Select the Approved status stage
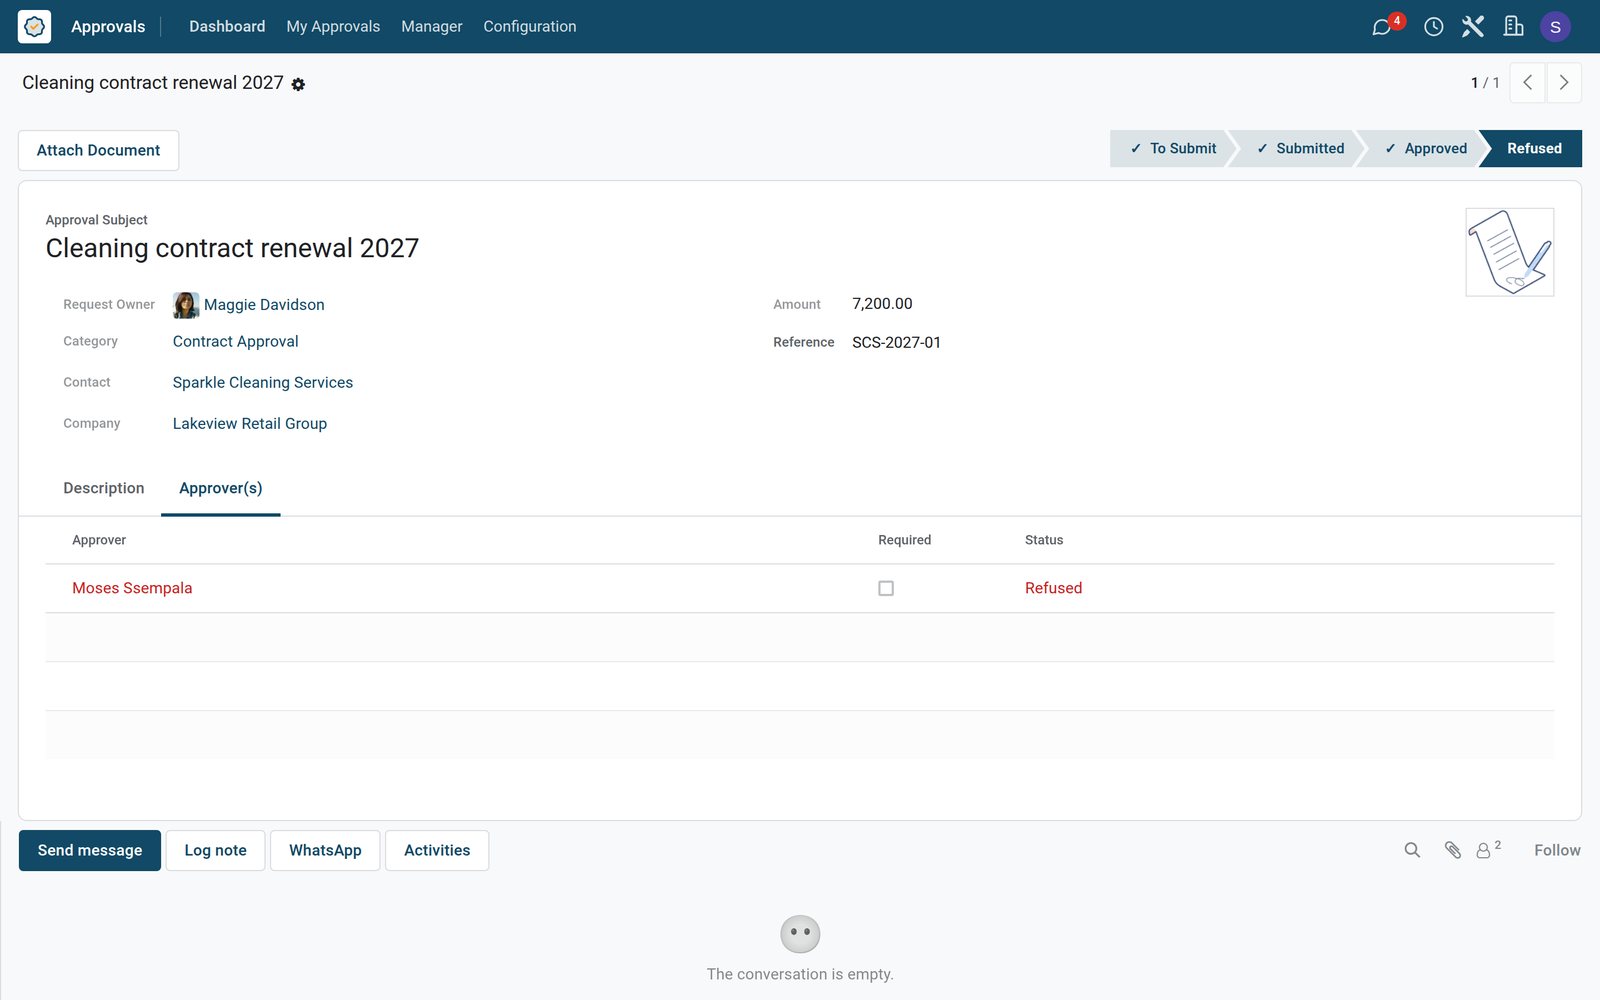 tap(1425, 148)
